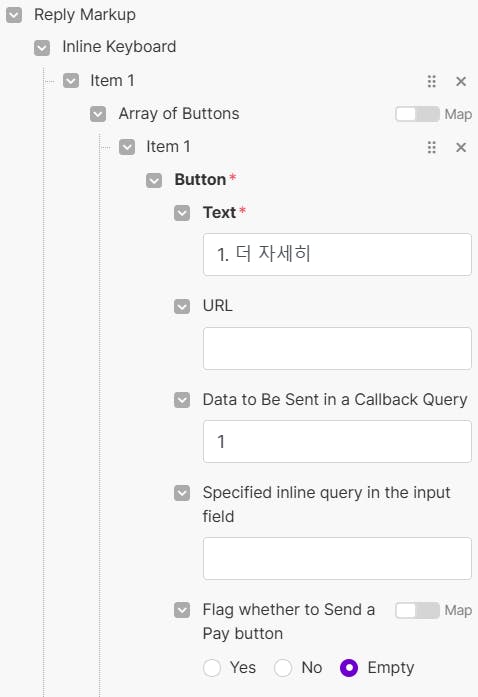Collapse the Array of Buttons group
Image resolution: width=478 pixels, height=697 pixels.
click(98, 114)
